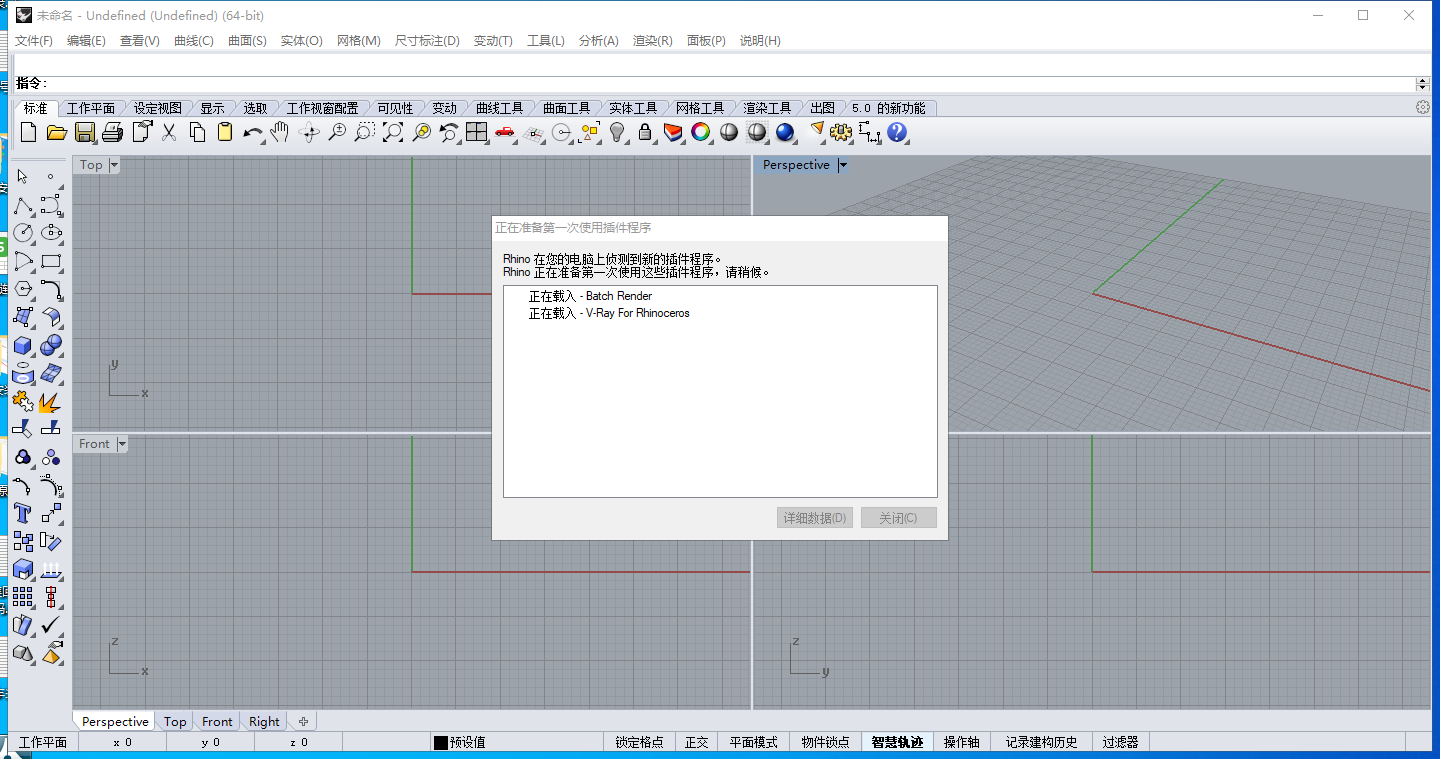The height and width of the screenshot is (759, 1440).
Task: Toggle 锁定格点 grid snap
Action: (x=639, y=742)
